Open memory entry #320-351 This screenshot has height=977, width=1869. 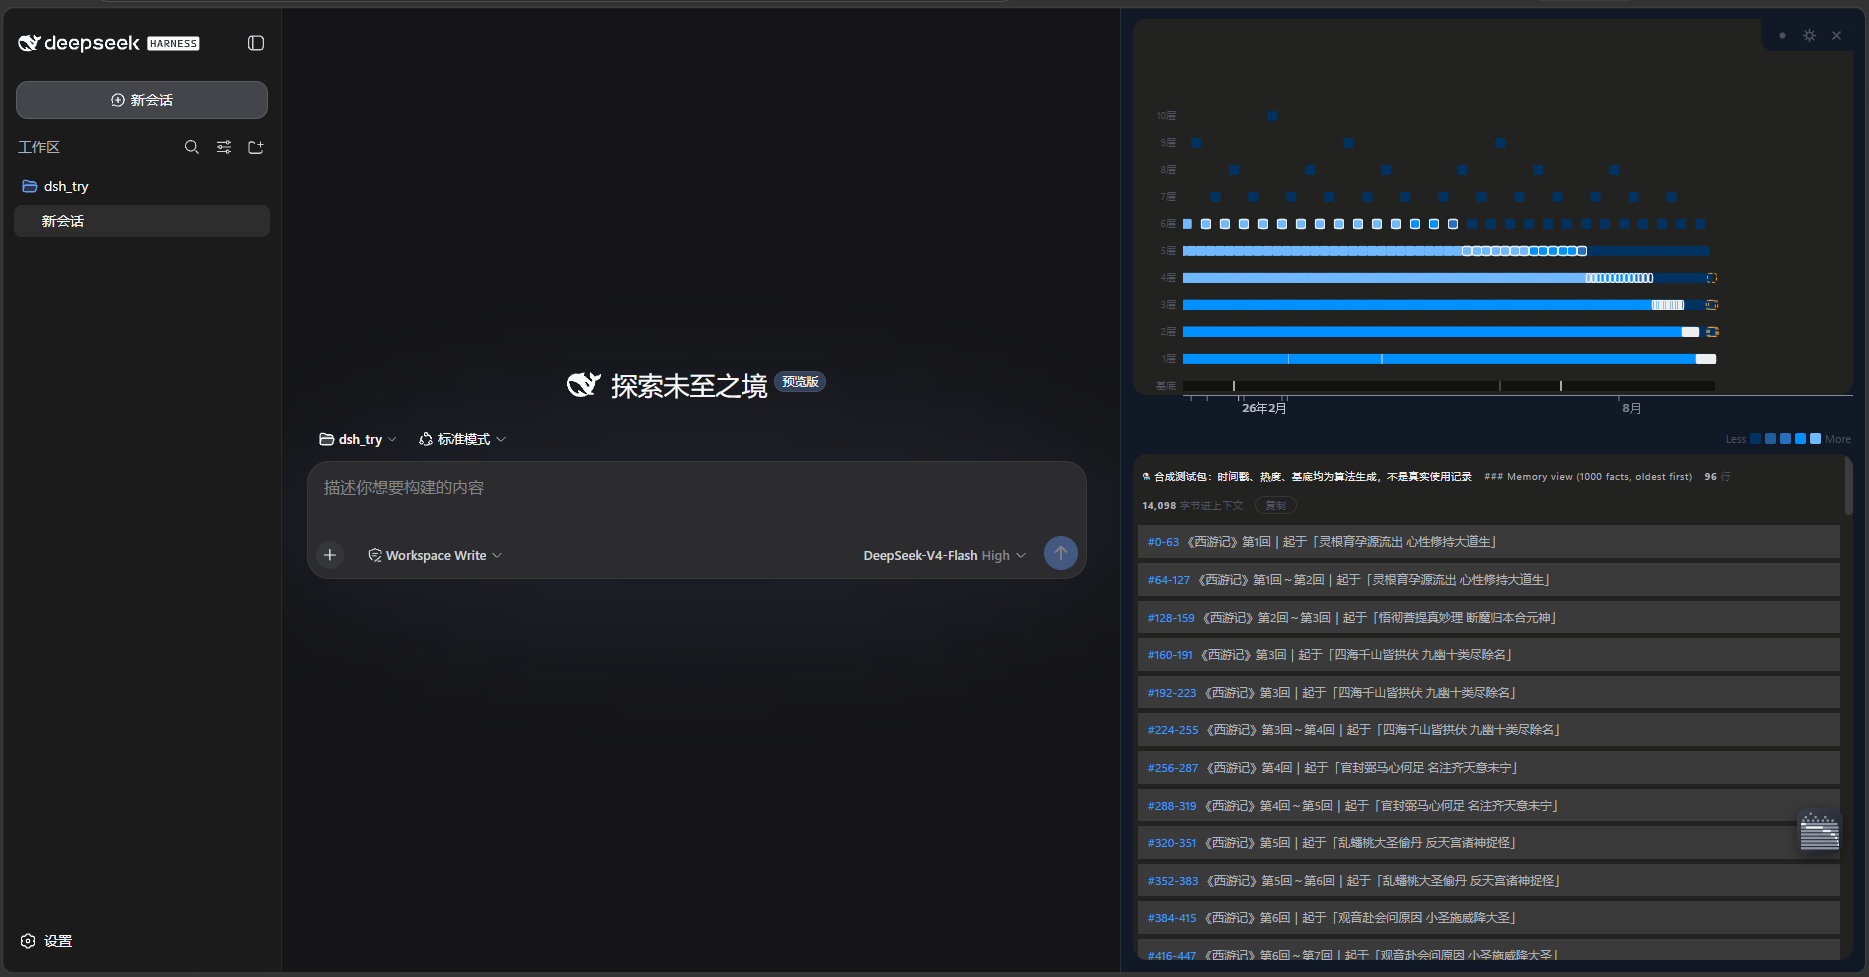point(1489,843)
